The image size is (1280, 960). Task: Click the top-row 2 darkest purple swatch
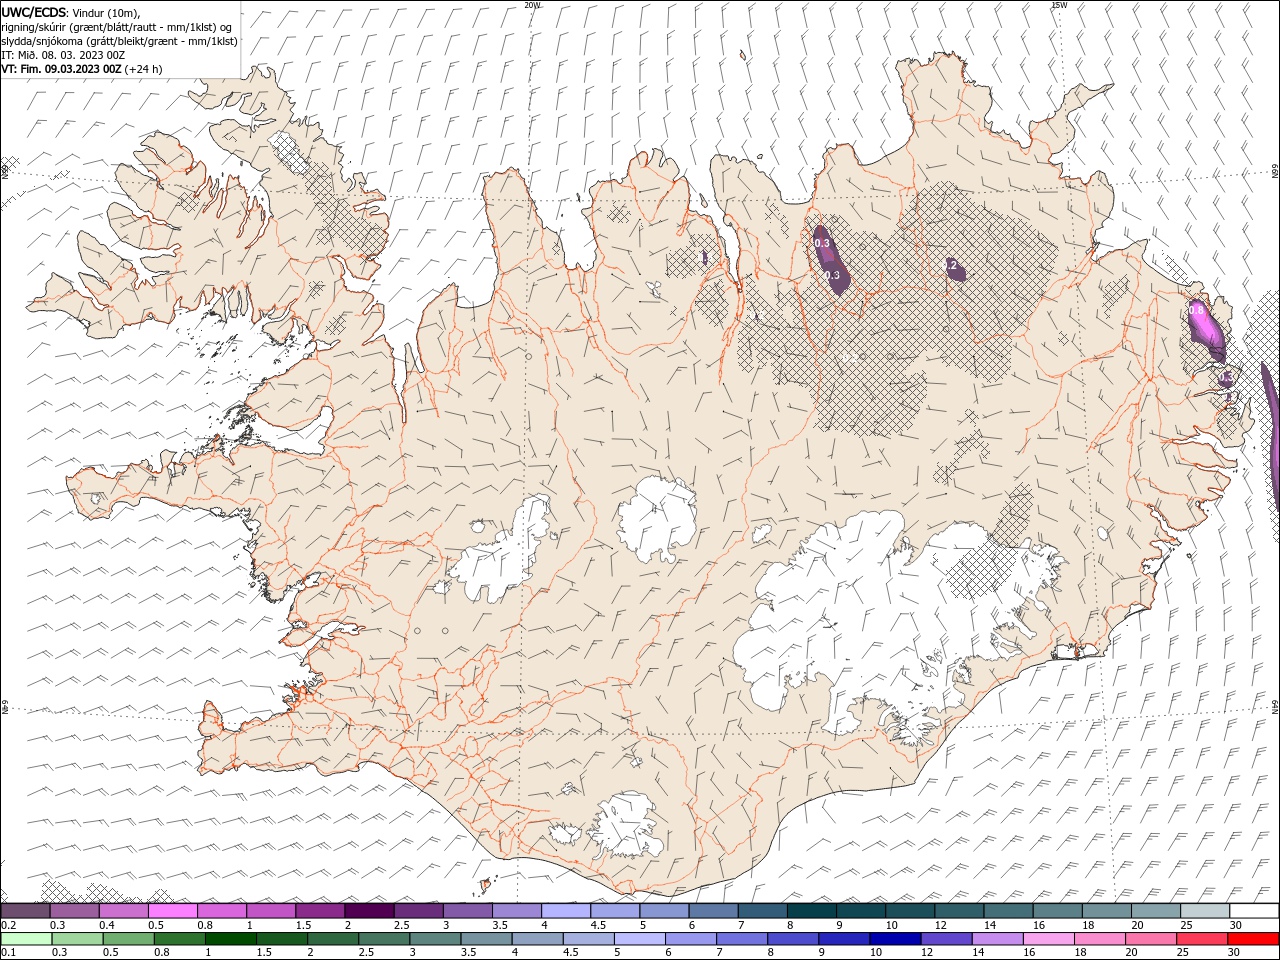[369, 911]
